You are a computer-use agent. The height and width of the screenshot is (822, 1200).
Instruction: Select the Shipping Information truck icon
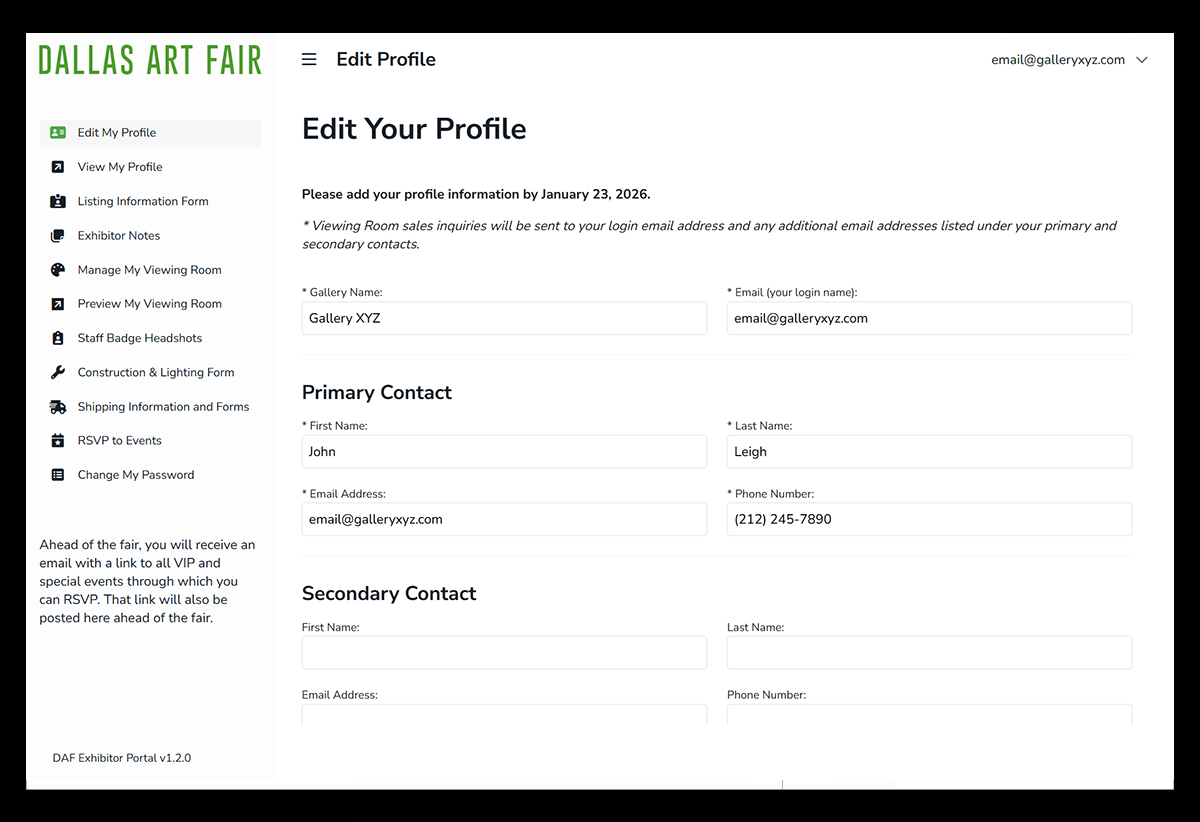coord(59,406)
